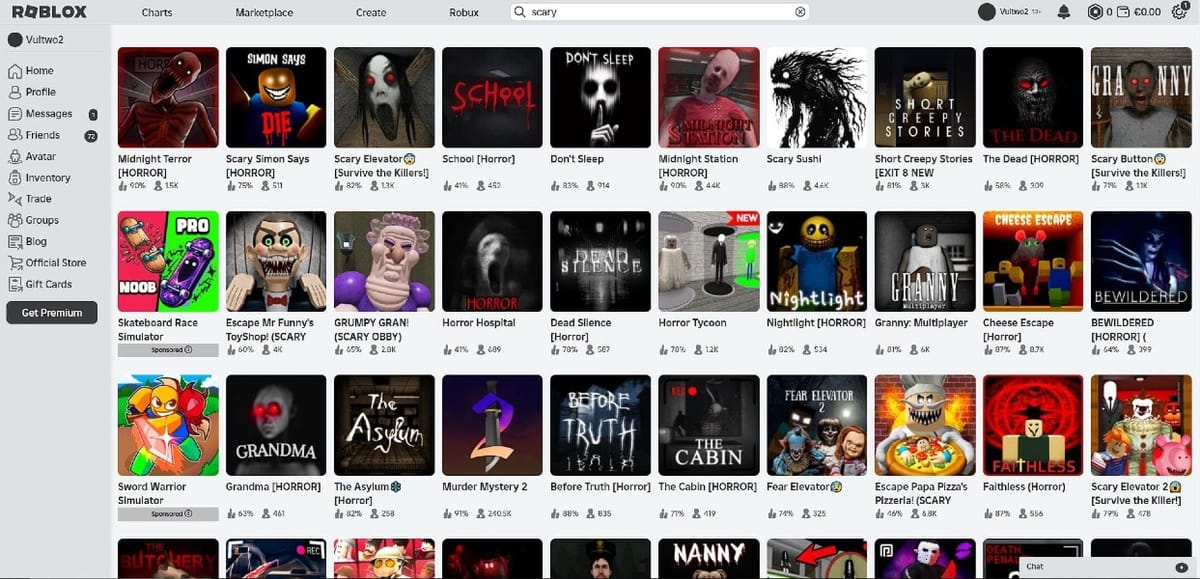Viewport: 1200px width, 579px height.
Task: Click the Scary Elevator 2 title
Action: tap(1137, 493)
